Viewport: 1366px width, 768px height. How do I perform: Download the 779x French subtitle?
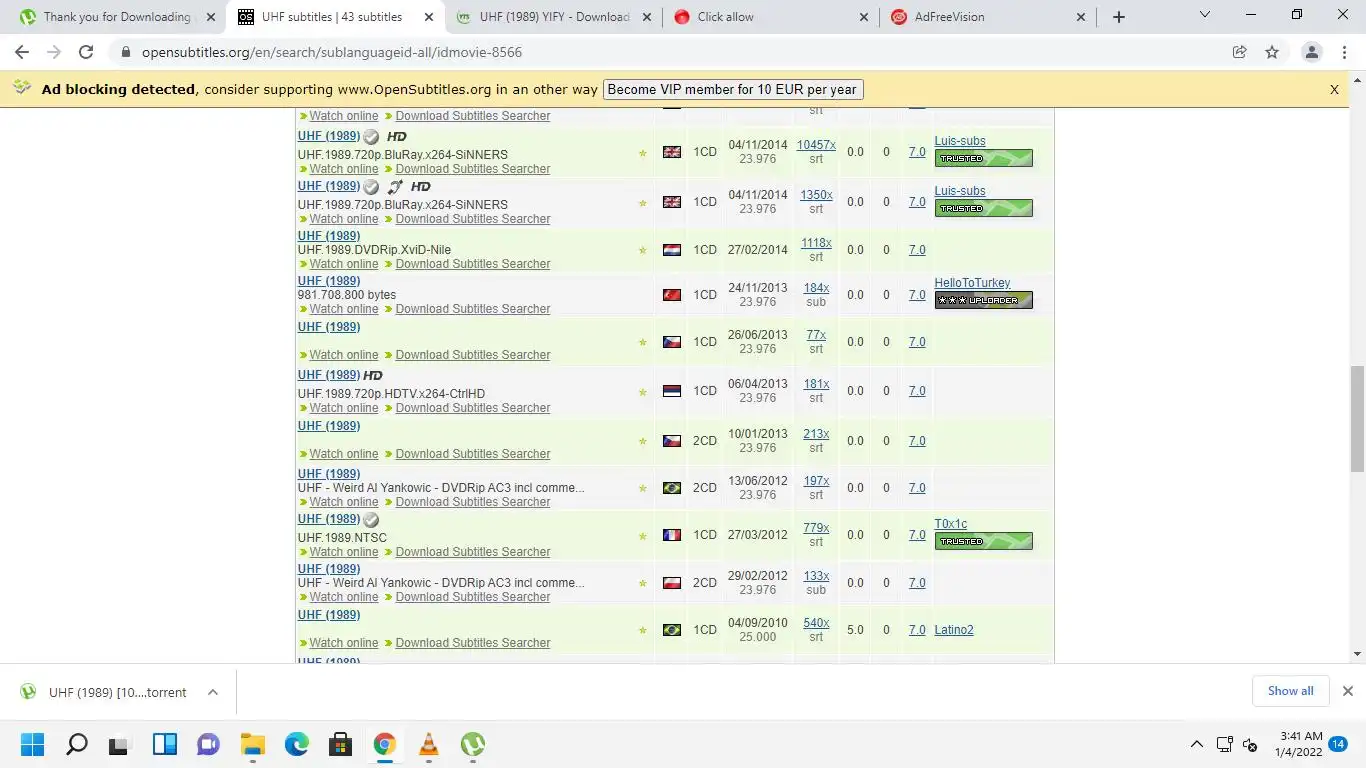(816, 528)
